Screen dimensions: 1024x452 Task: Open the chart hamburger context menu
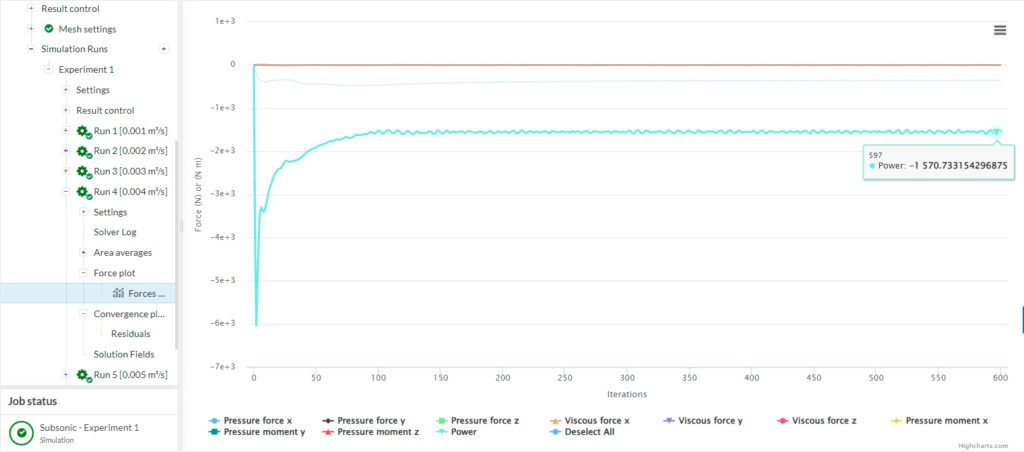coord(999,30)
